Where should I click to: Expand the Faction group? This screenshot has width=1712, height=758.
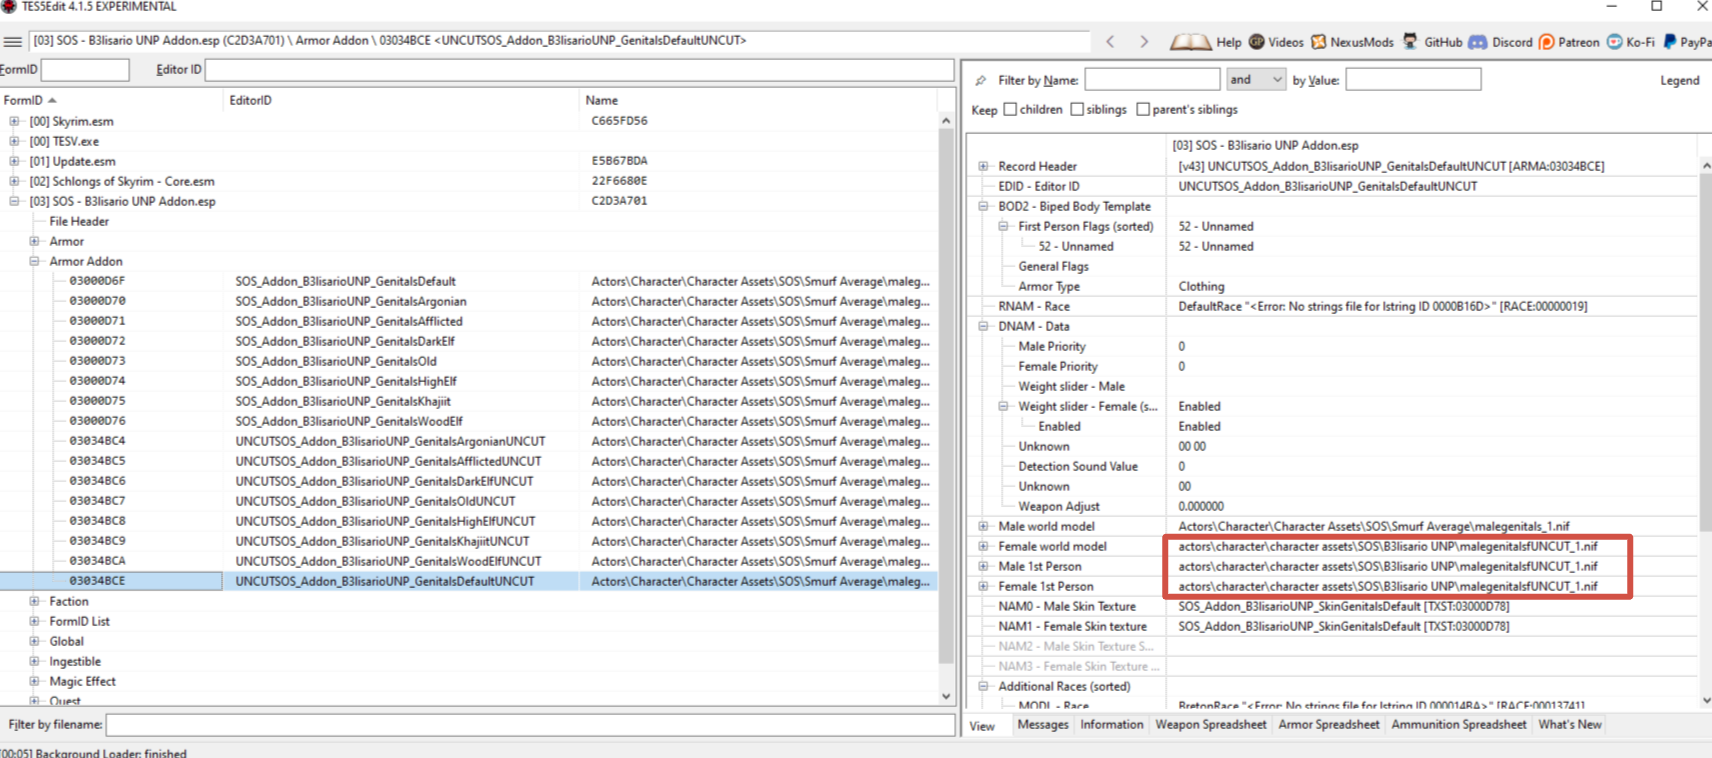[x=34, y=601]
